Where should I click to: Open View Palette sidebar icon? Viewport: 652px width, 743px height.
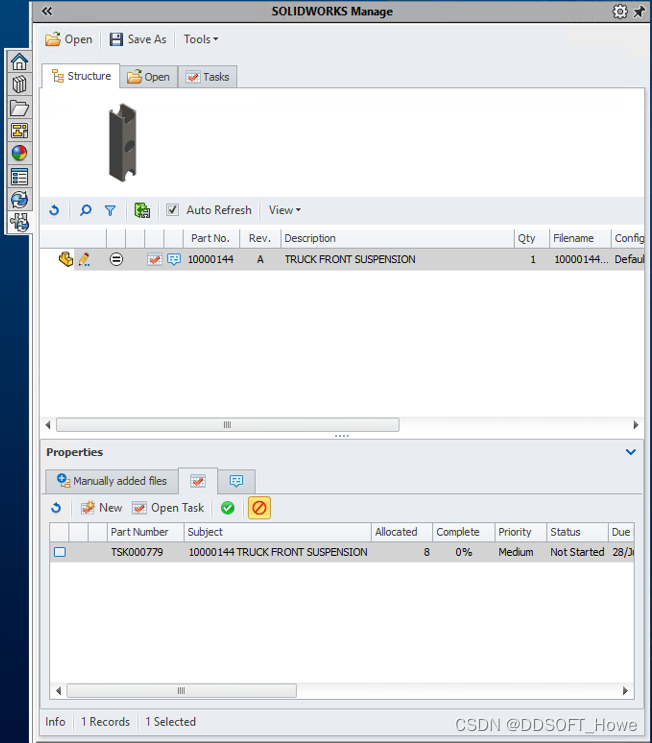click(19, 130)
